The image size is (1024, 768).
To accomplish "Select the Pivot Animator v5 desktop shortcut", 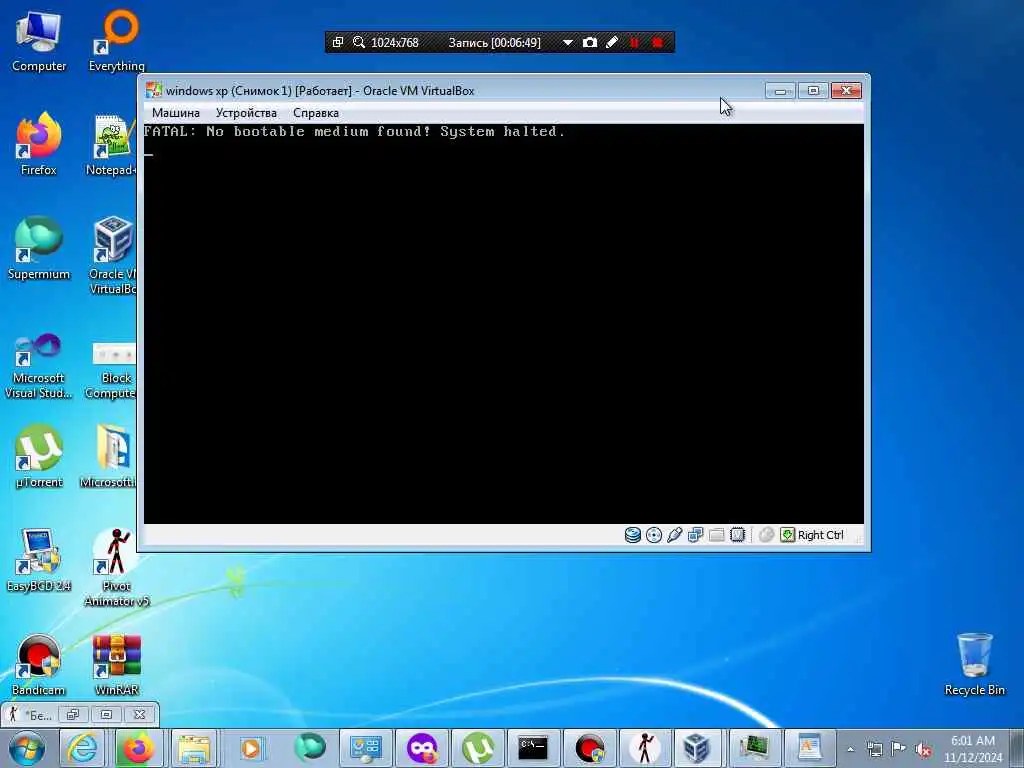I will [117, 568].
